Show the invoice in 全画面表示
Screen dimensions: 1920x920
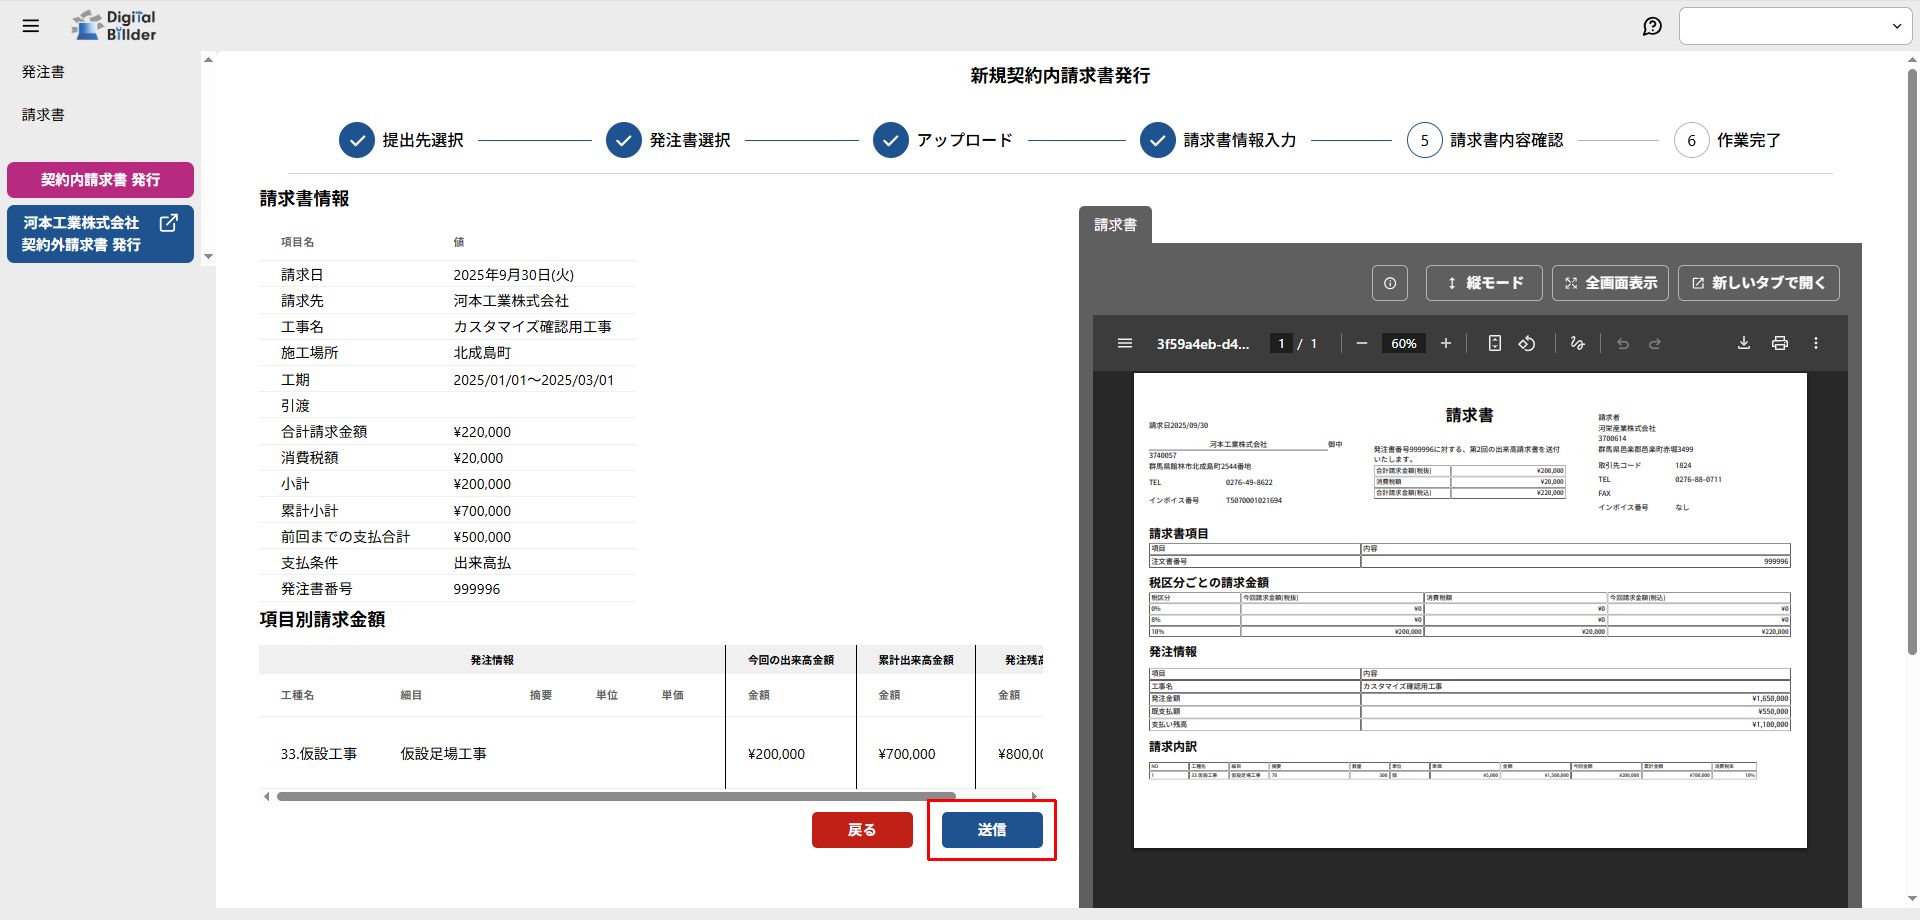pyautogui.click(x=1610, y=283)
